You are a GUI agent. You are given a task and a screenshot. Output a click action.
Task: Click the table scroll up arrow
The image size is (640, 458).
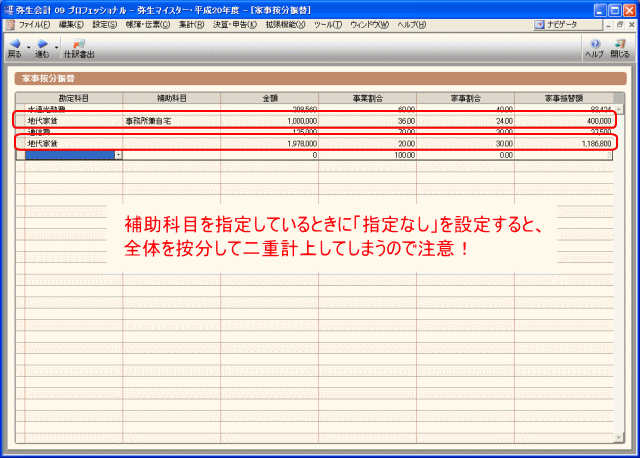pyautogui.click(x=619, y=109)
